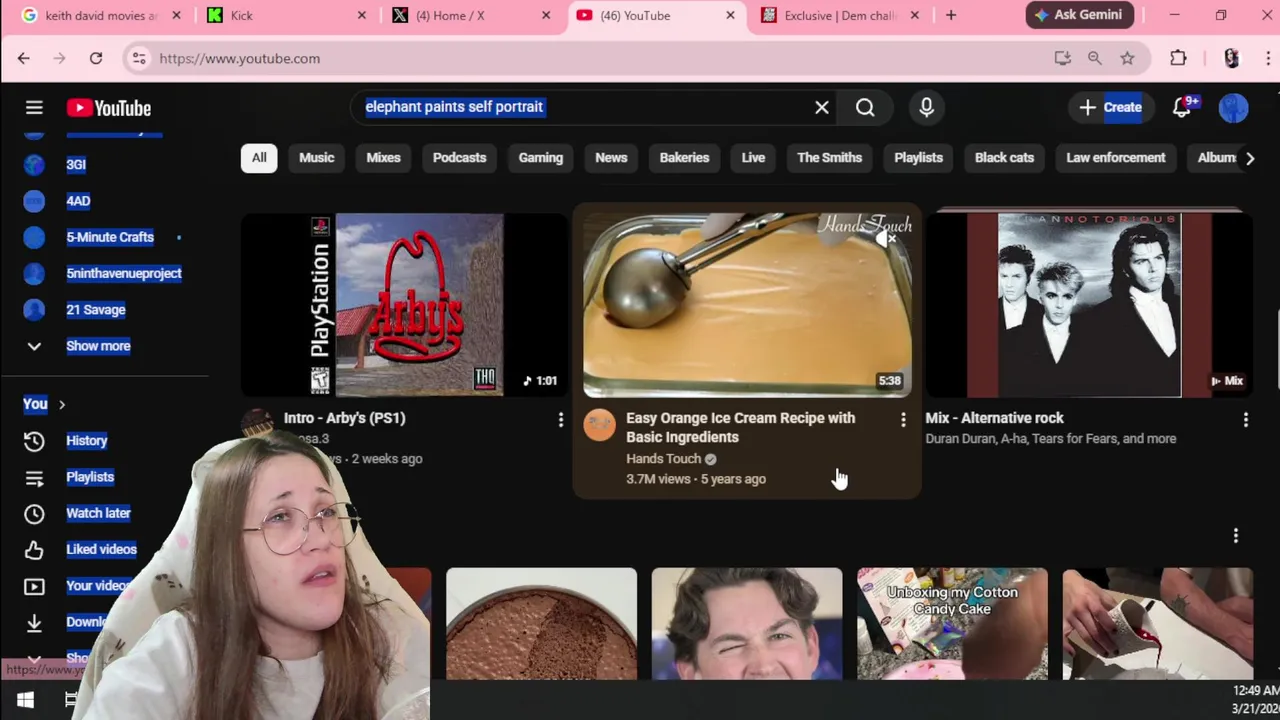Open the Duran Duran Alternative rock mix thumbnail

point(1089,305)
